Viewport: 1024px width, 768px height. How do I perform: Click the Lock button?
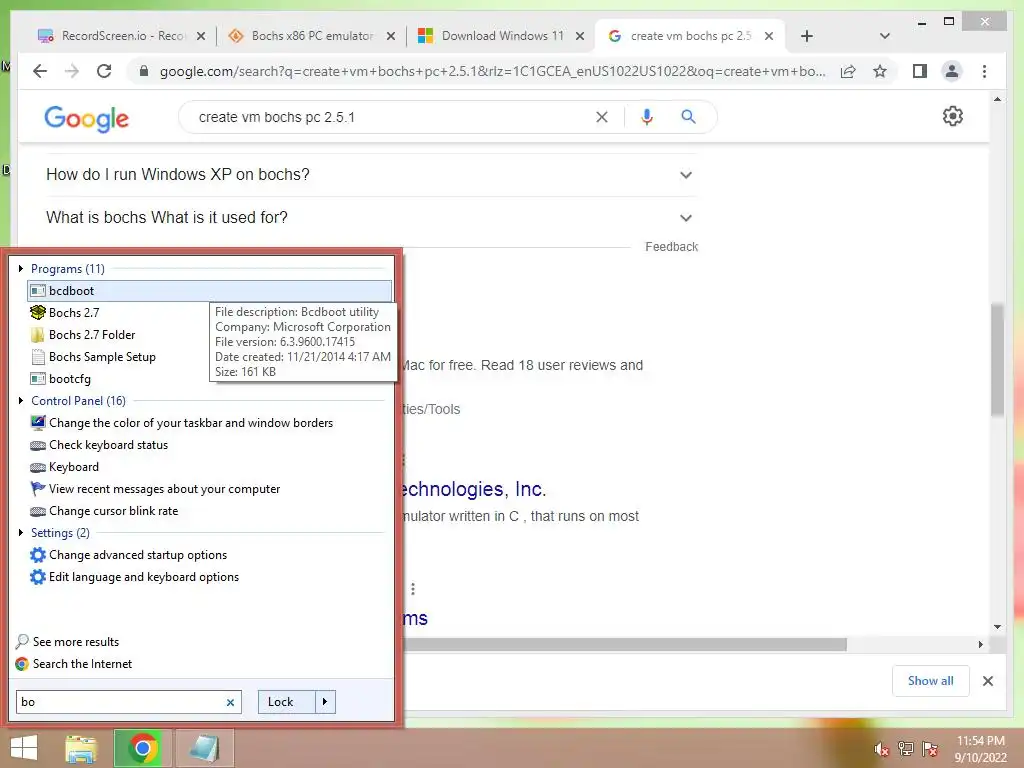(x=287, y=702)
